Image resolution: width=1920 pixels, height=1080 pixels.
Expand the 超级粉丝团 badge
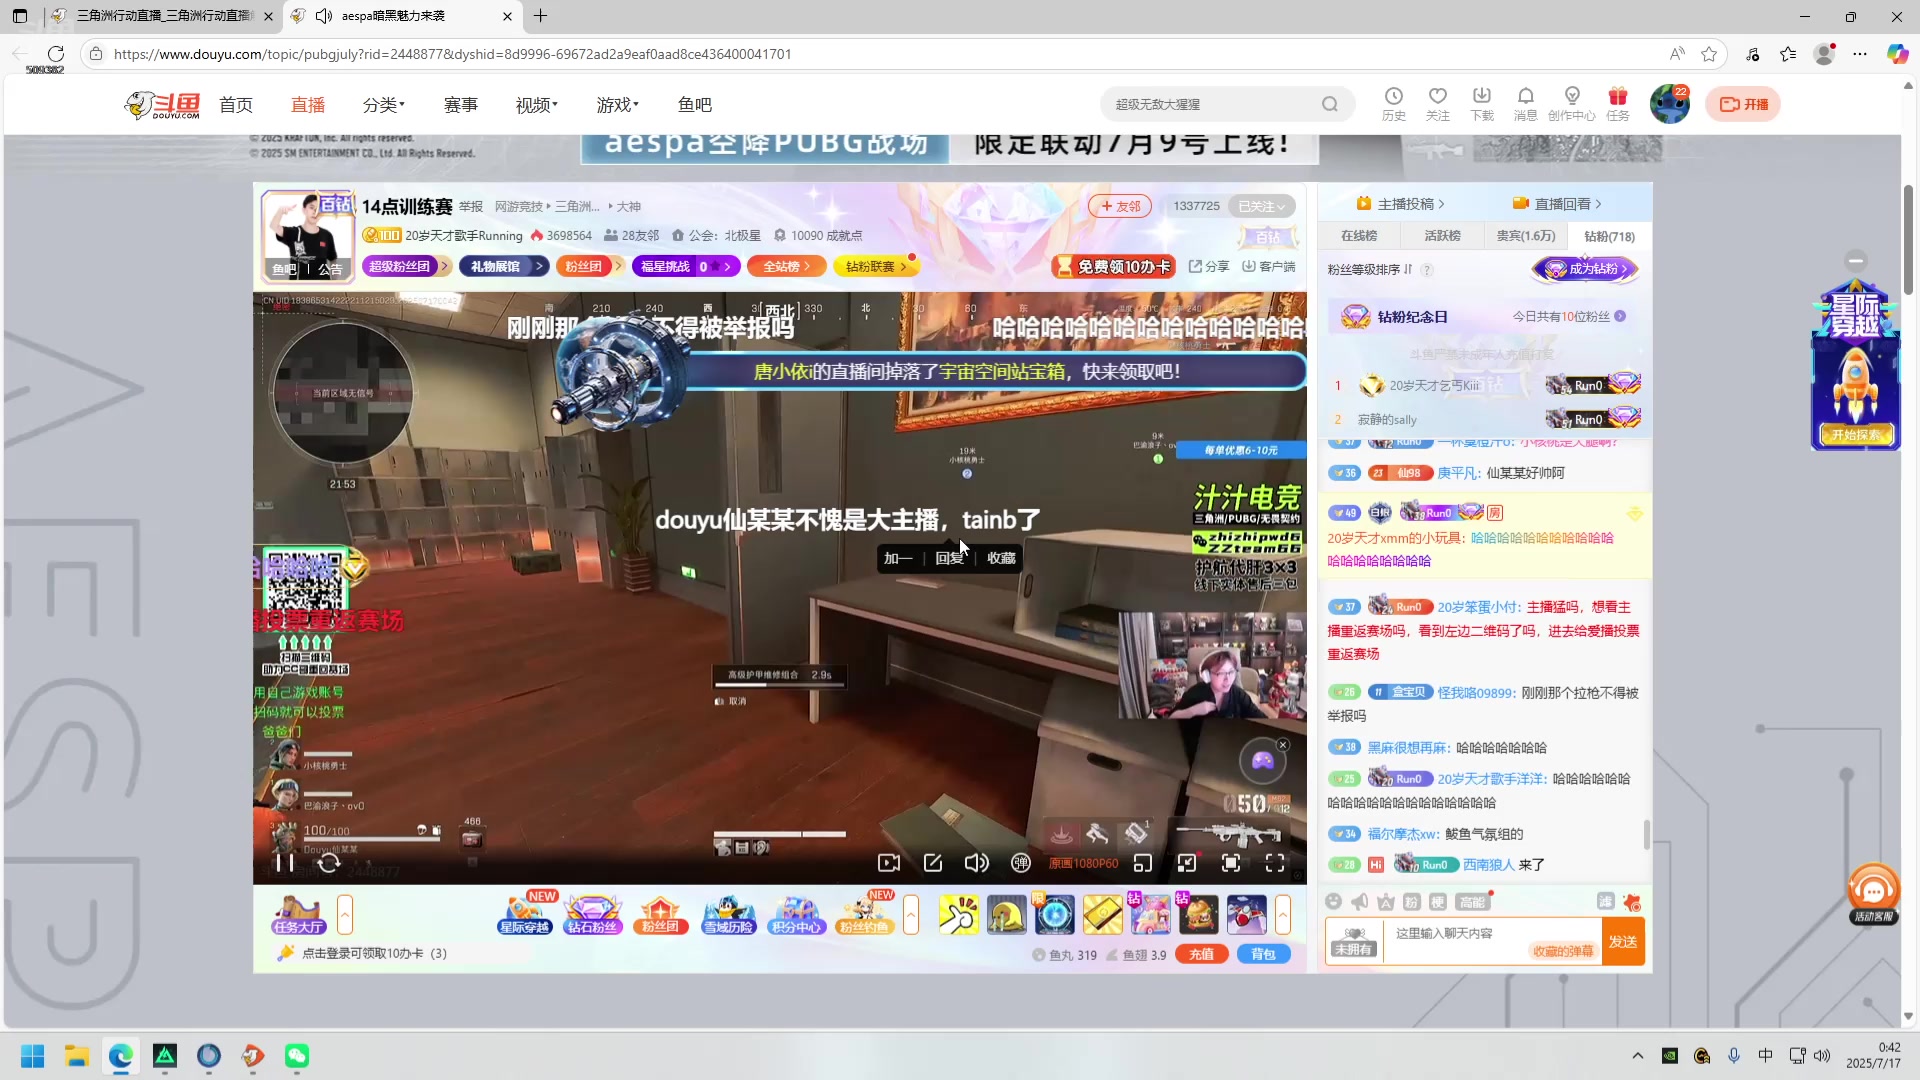[407, 266]
